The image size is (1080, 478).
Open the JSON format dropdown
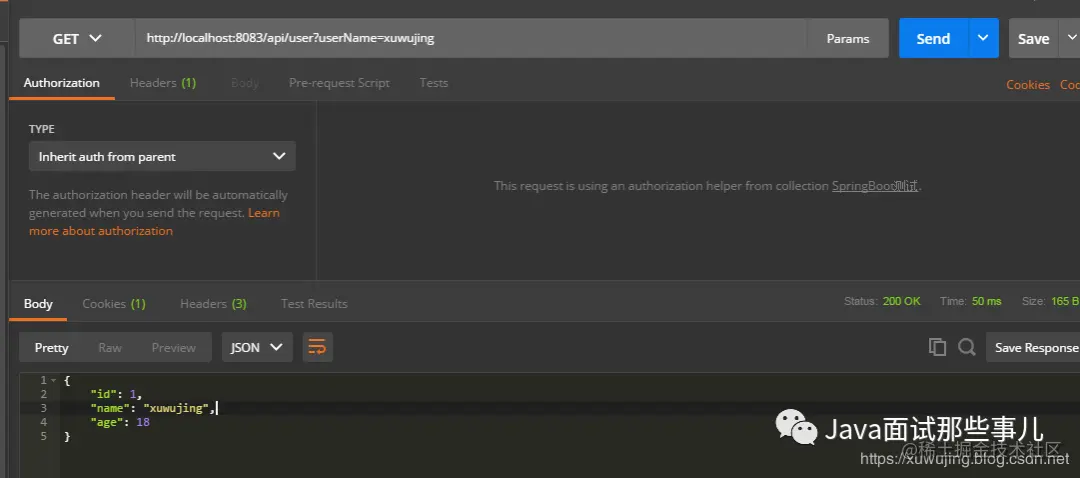point(257,348)
